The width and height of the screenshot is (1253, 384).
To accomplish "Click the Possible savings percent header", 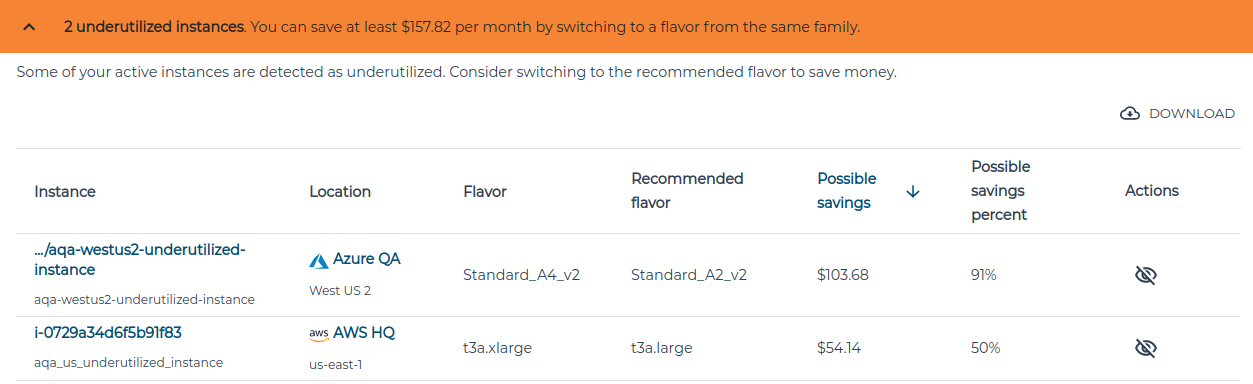I will tap(1001, 191).
